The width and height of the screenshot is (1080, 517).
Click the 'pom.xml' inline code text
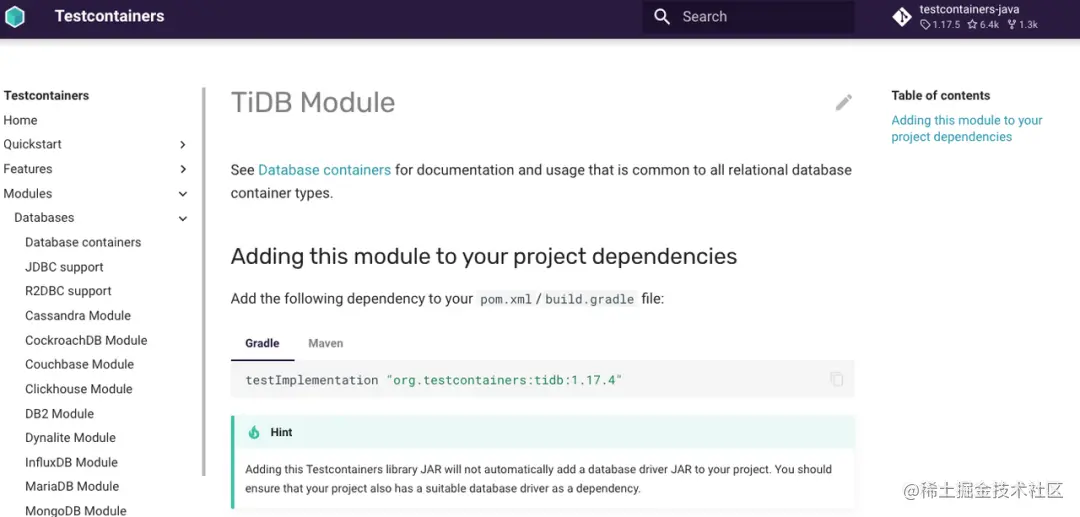[506, 299]
